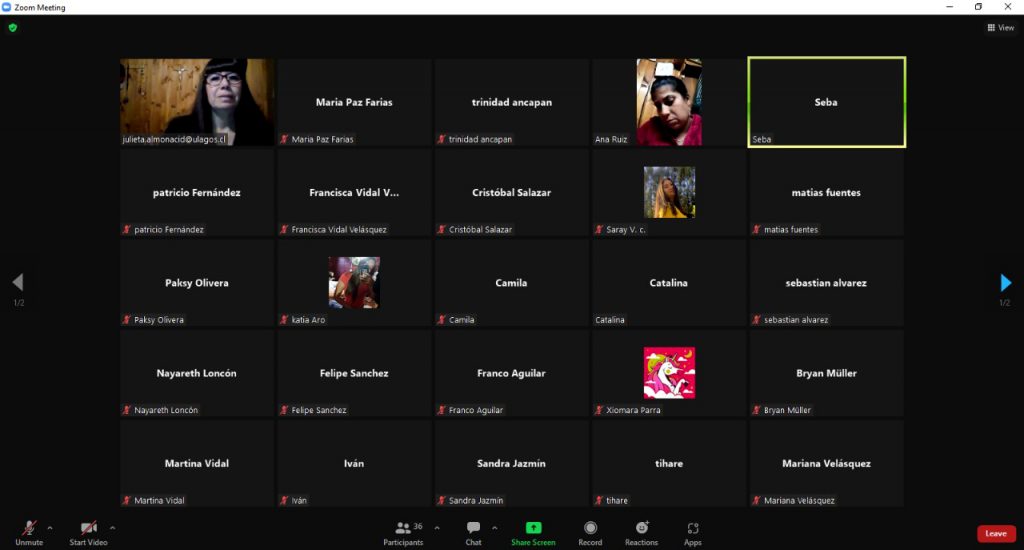
Task: Toggle Start Video camera on
Action: pyautogui.click(x=88, y=529)
